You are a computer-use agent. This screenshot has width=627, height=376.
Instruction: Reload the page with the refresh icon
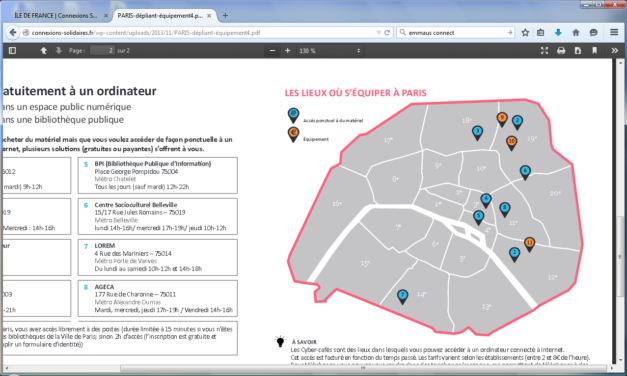(x=387, y=33)
